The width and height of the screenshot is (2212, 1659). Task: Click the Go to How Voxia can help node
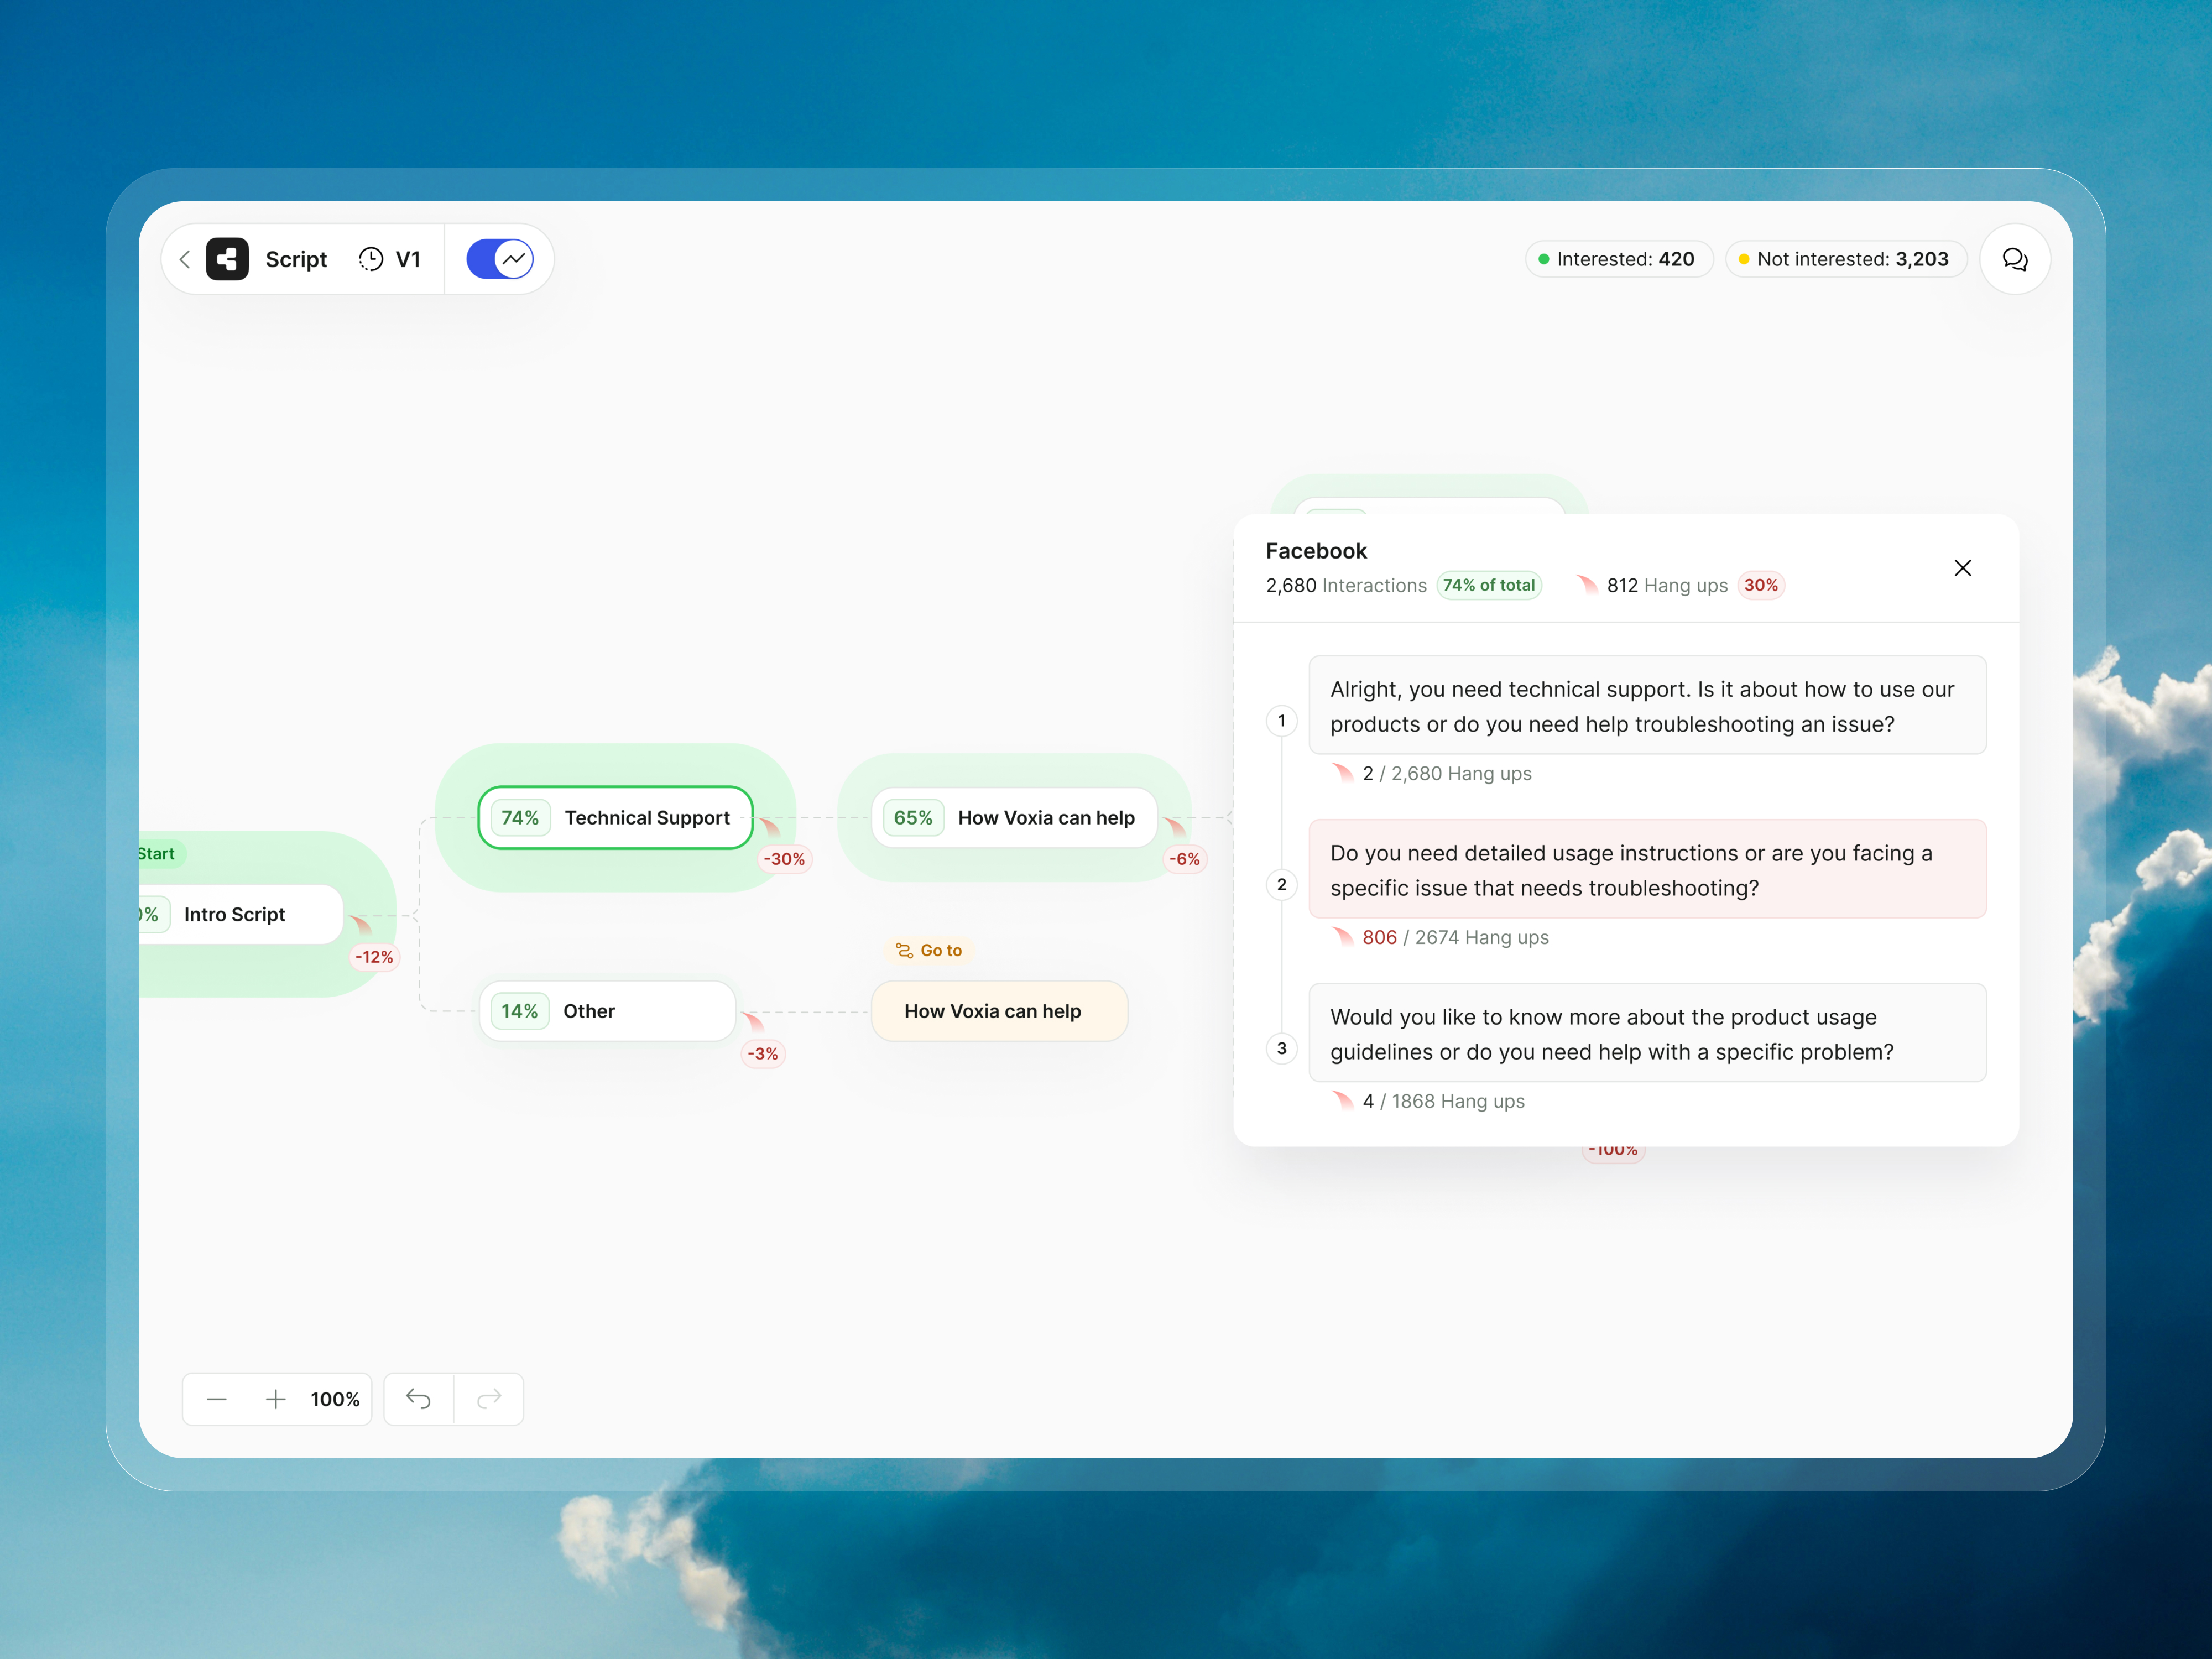[999, 1011]
